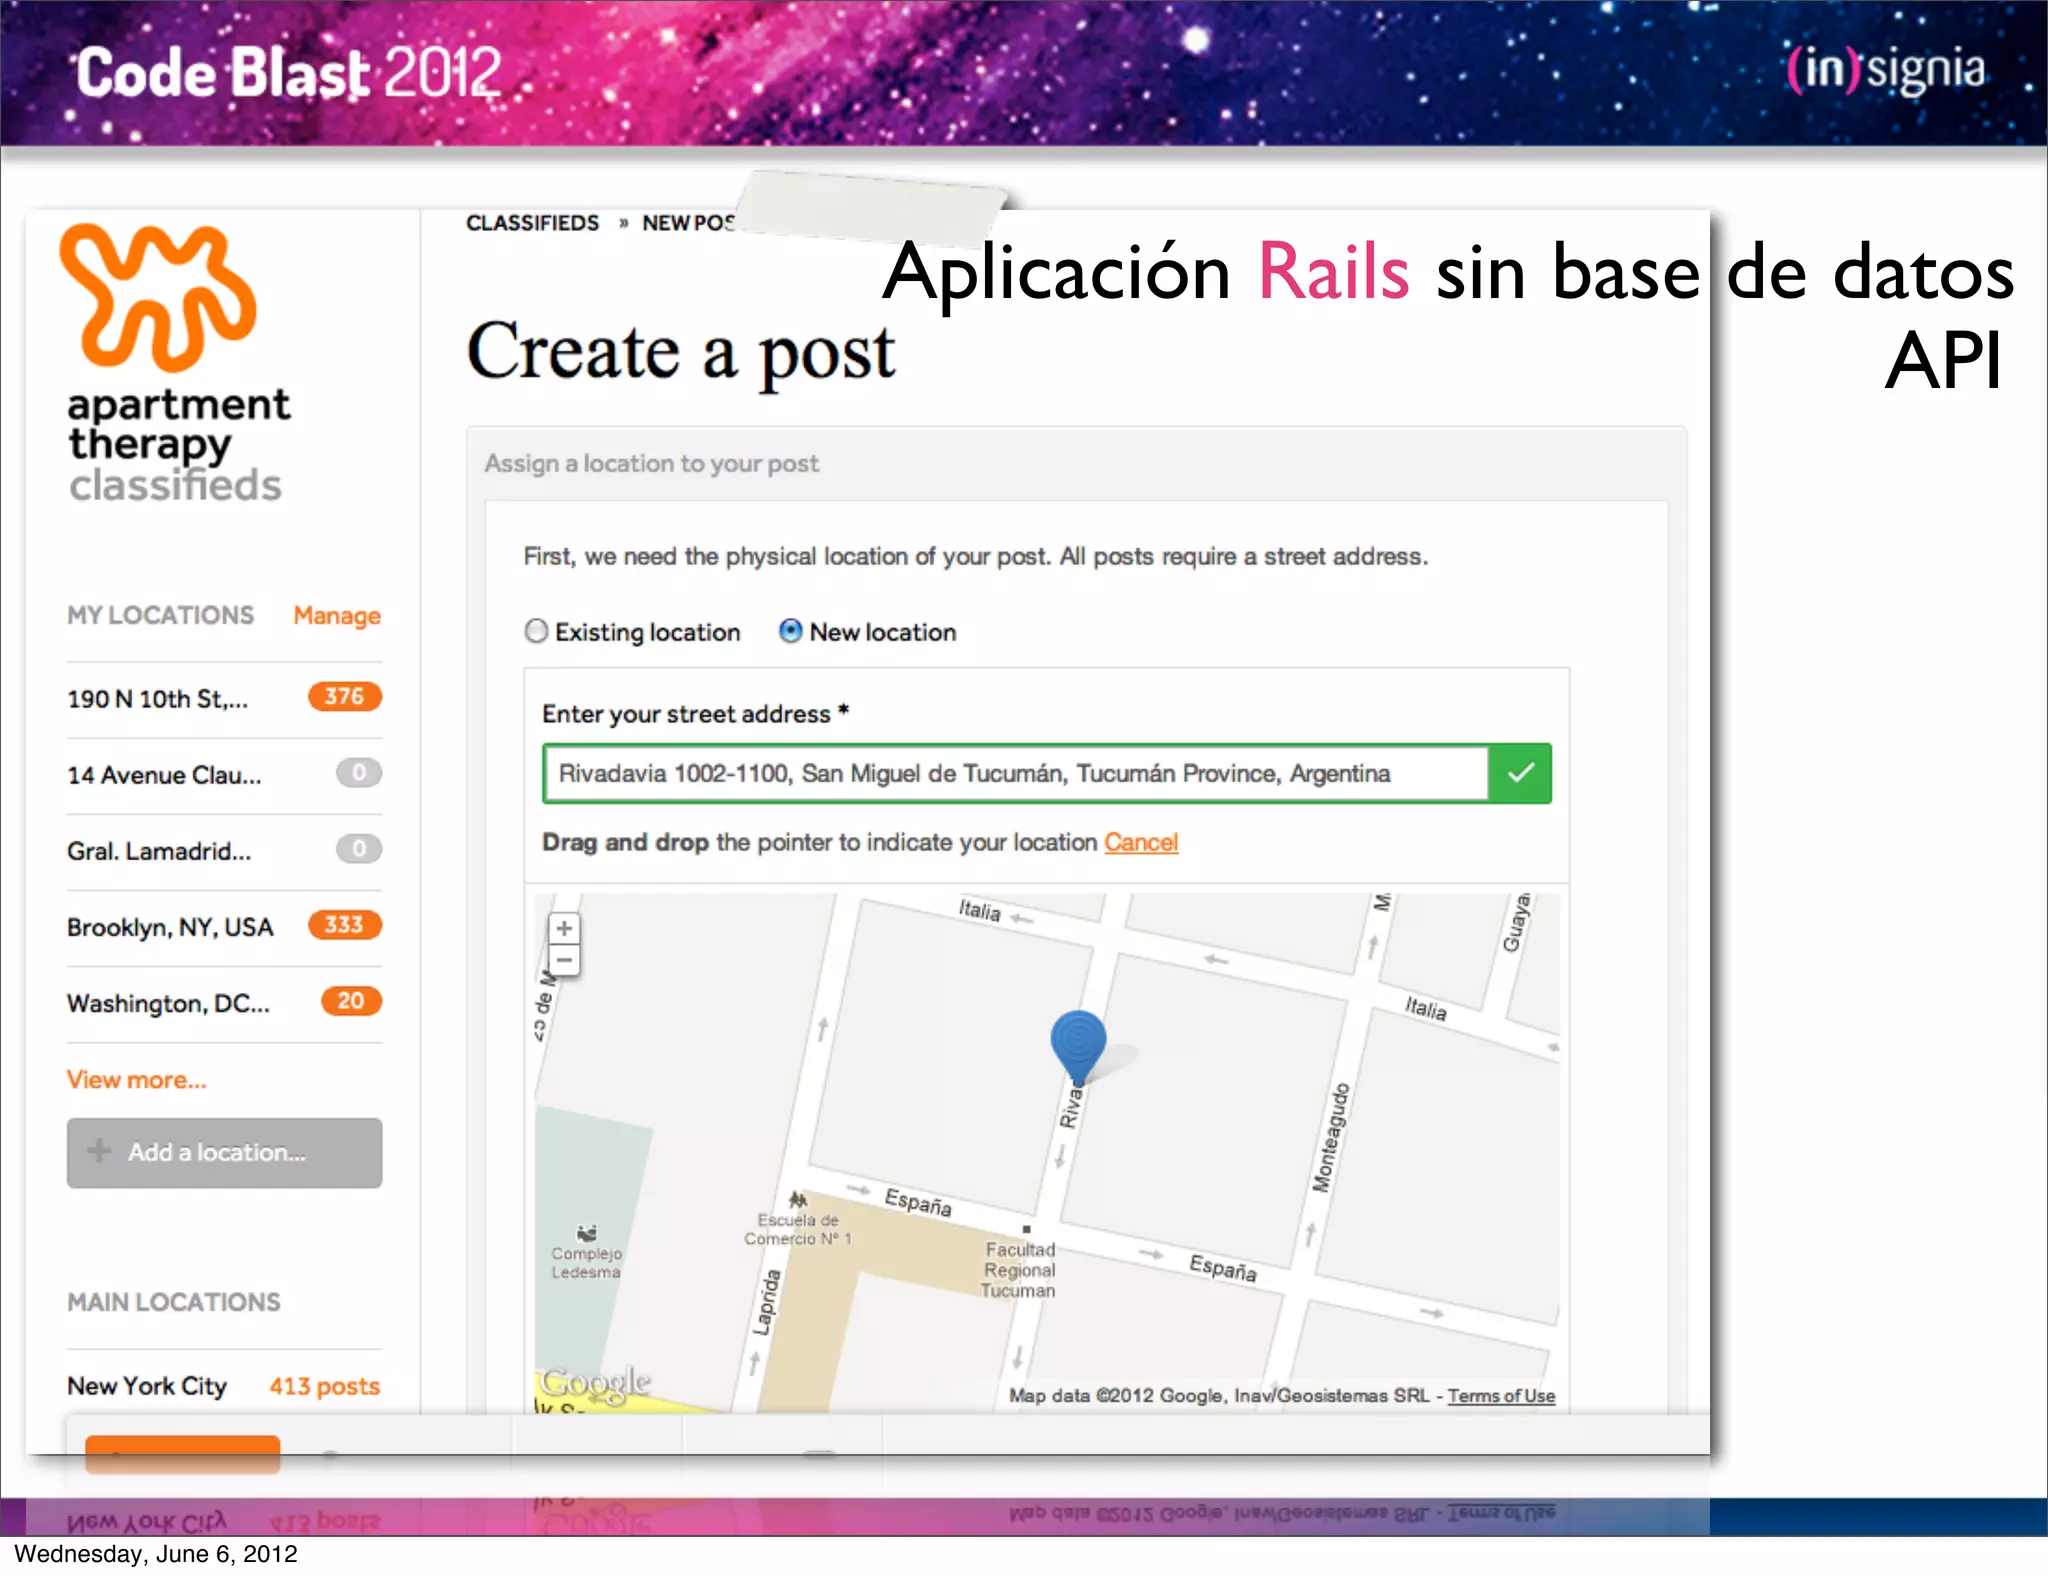Click the blue location pin marker

[1078, 1047]
